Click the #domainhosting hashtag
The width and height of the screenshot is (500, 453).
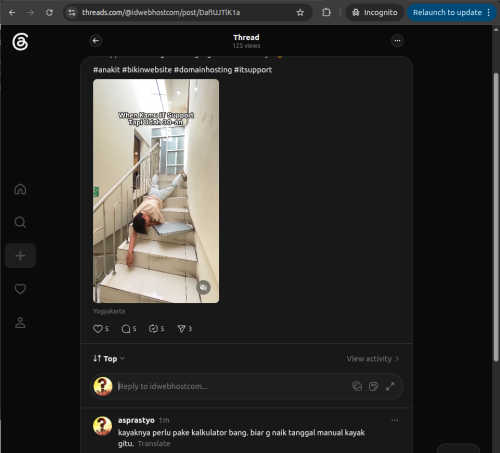[203, 70]
